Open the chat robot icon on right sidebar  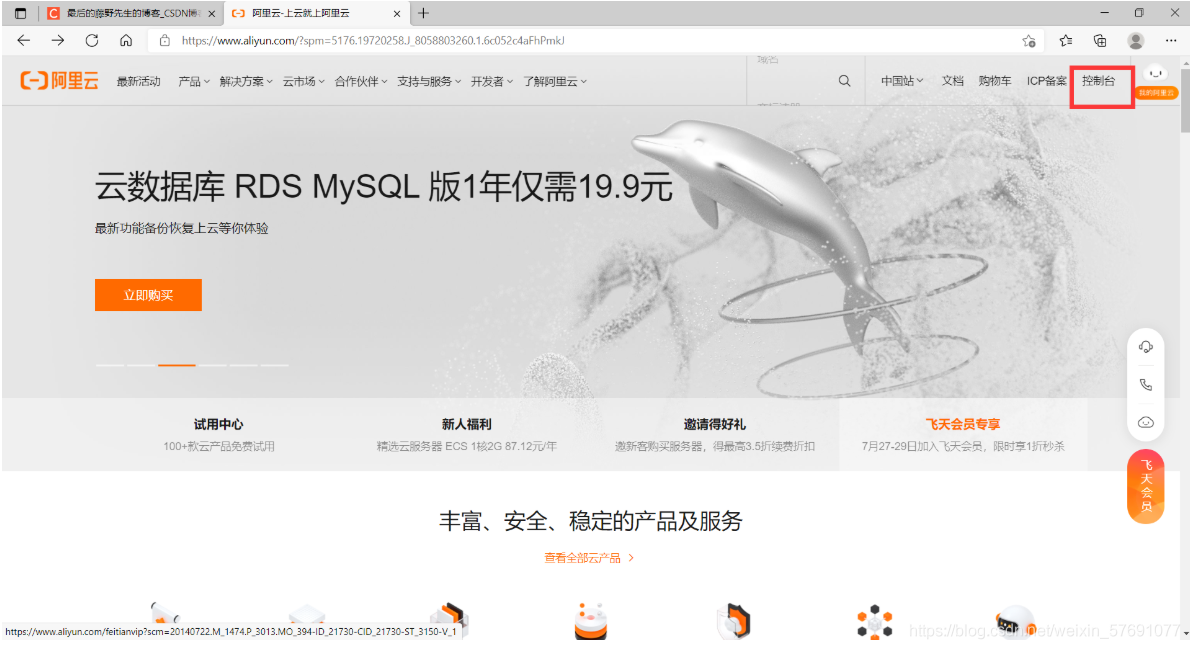tap(1146, 422)
